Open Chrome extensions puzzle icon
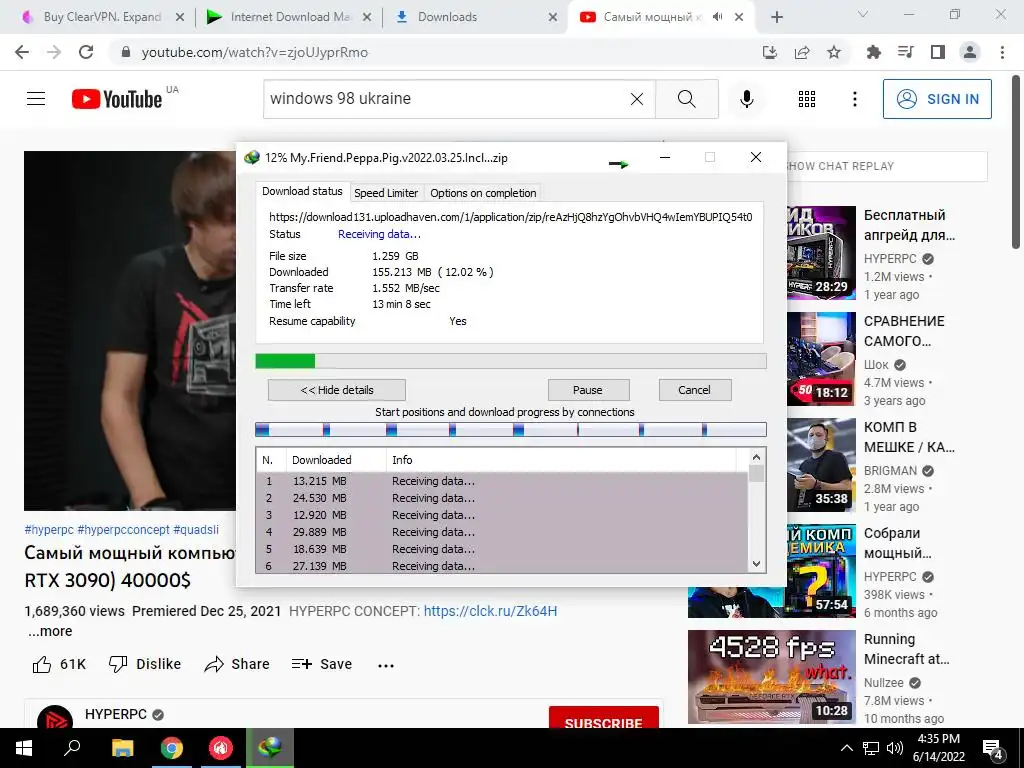Screen dimensions: 1024x768 click(873, 53)
